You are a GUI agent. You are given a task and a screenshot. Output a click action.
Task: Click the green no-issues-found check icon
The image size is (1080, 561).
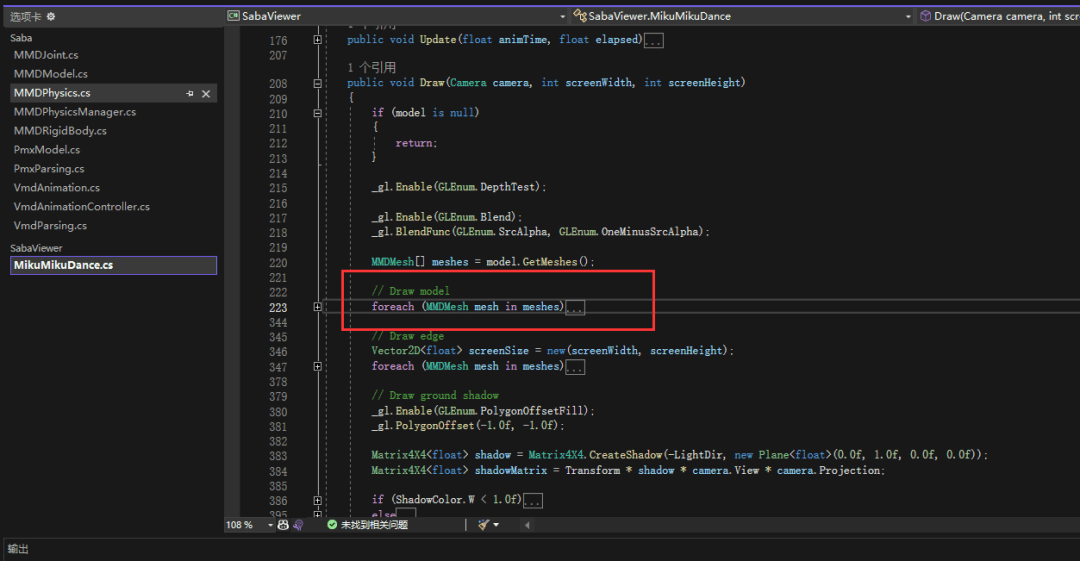(332, 524)
